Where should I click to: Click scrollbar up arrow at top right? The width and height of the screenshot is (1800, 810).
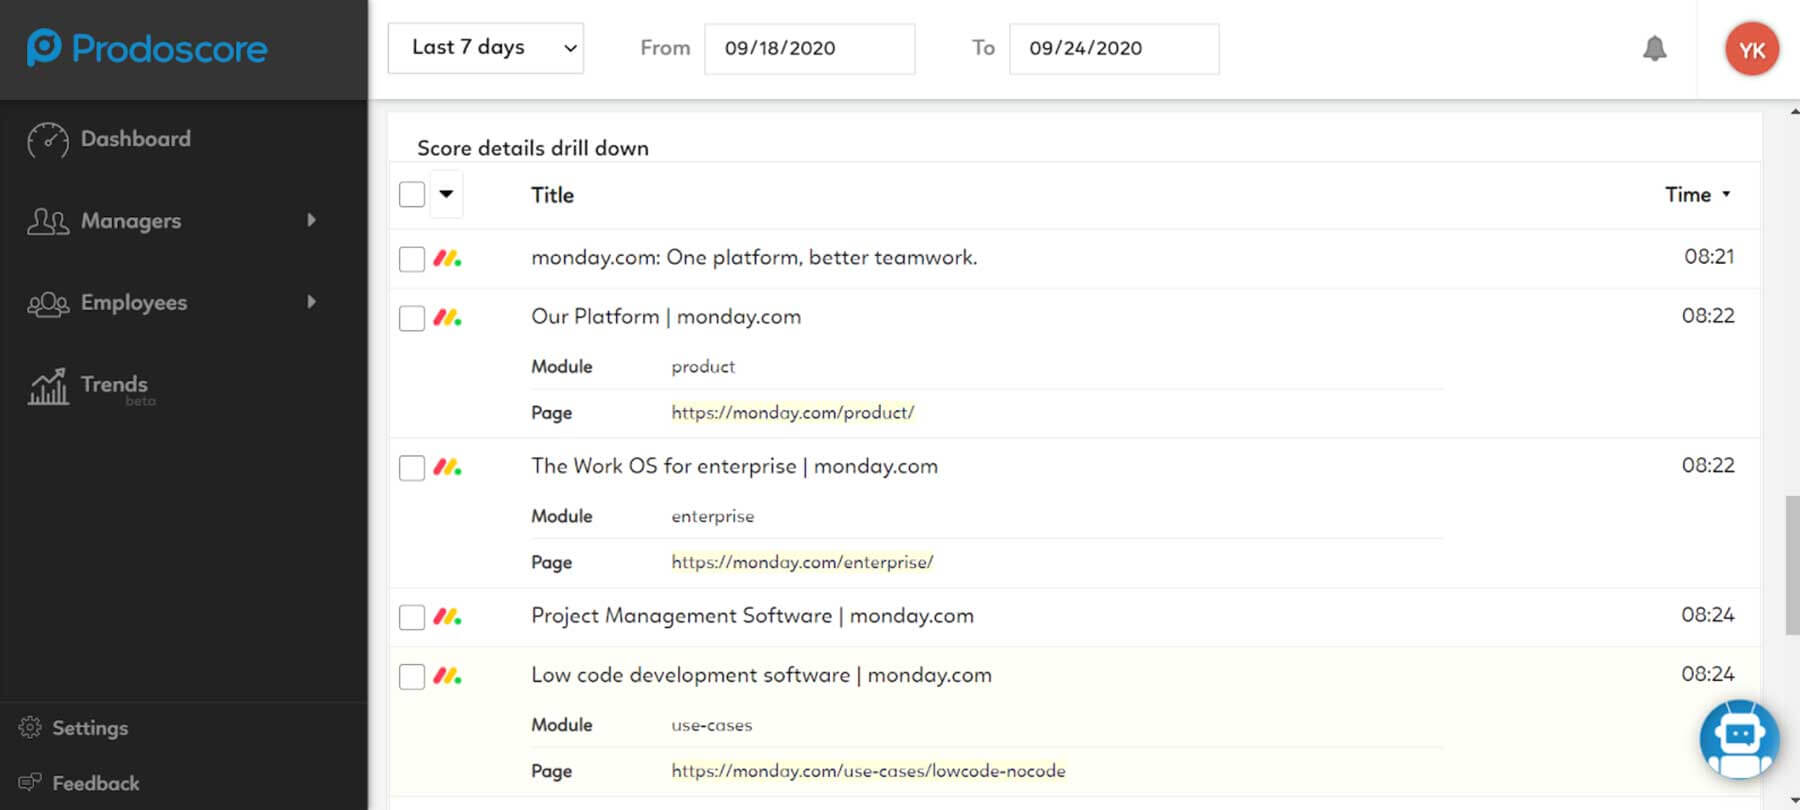(x=1793, y=111)
